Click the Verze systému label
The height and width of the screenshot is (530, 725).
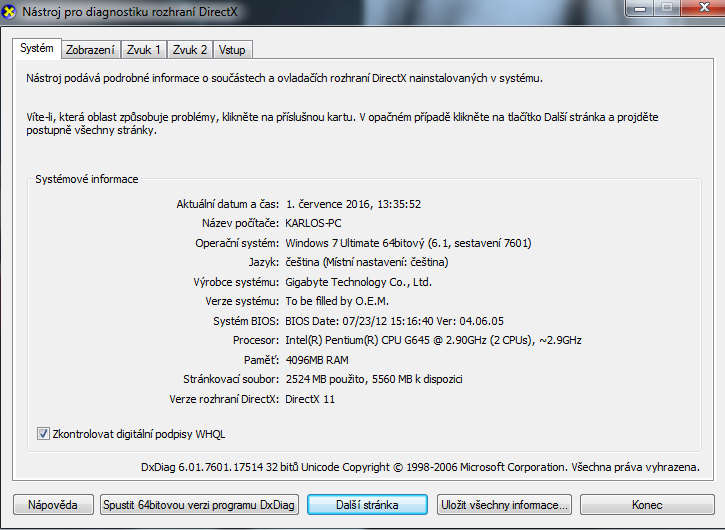click(x=242, y=301)
